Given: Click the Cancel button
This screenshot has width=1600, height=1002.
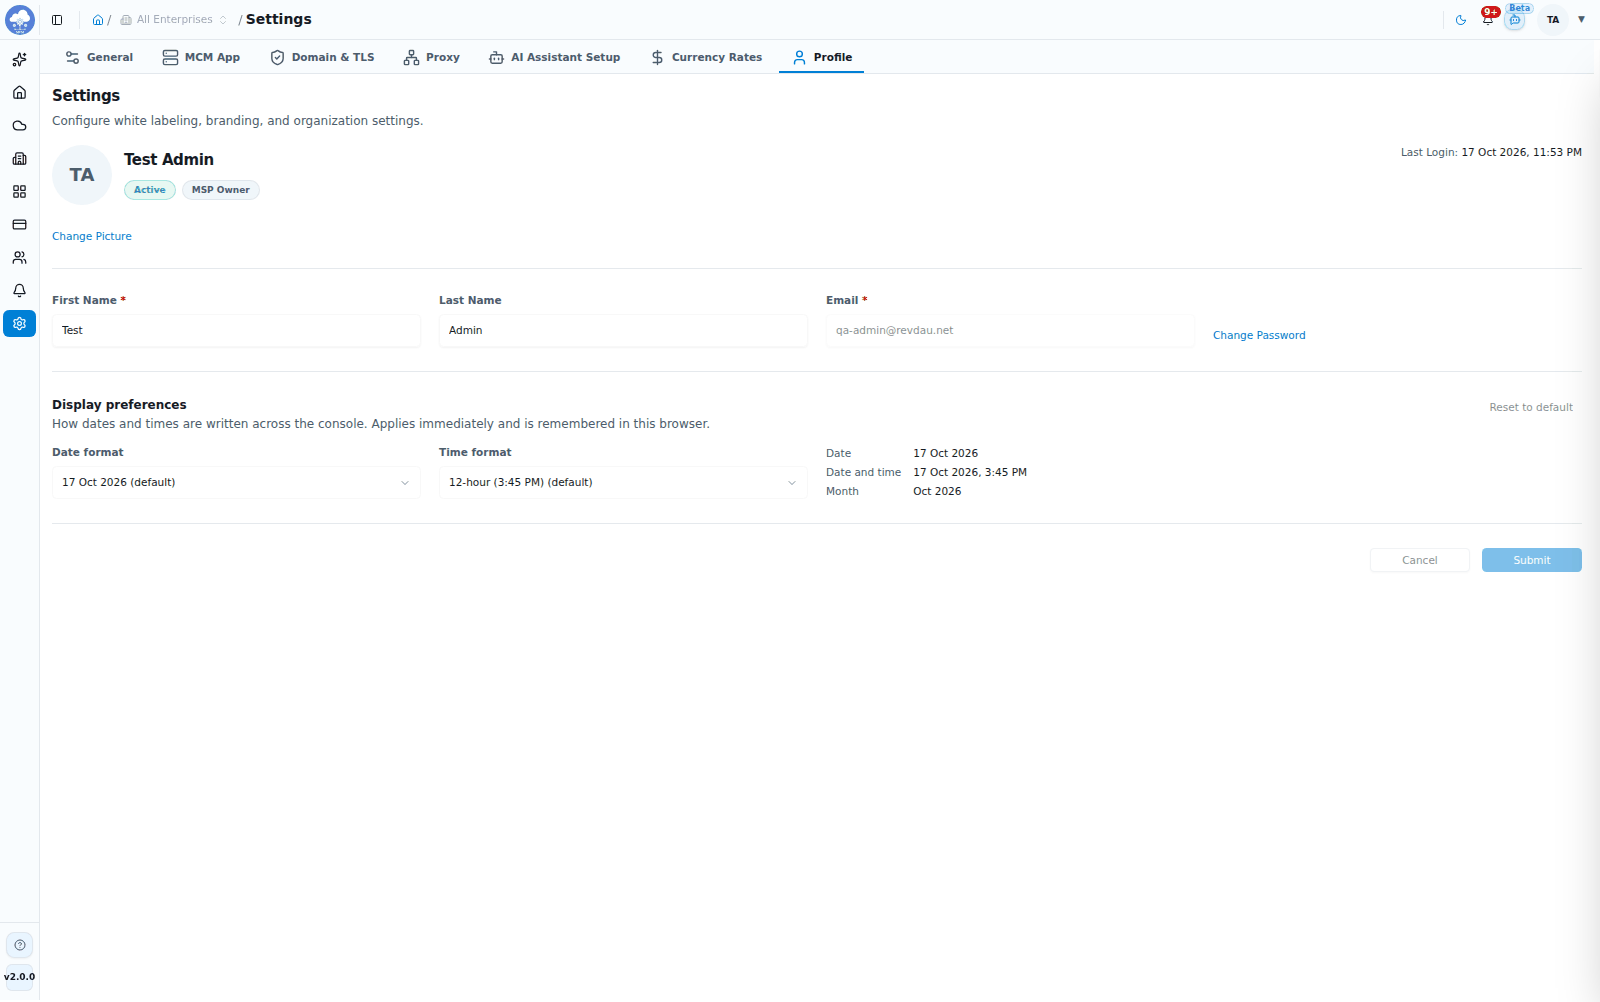Looking at the screenshot, I should coord(1420,560).
